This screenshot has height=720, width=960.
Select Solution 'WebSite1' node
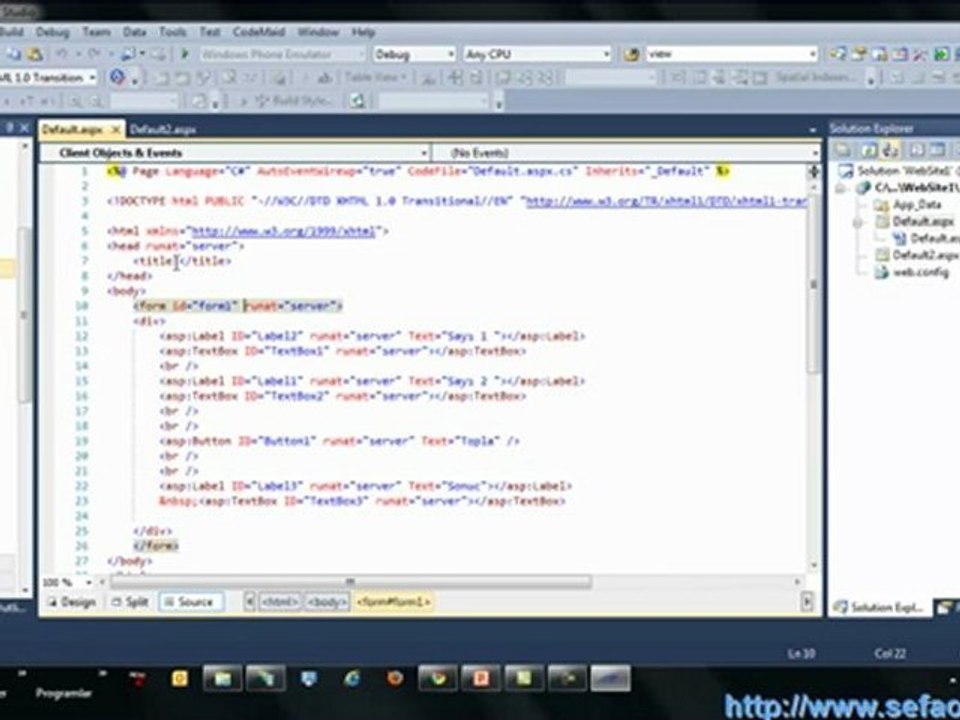click(x=898, y=171)
